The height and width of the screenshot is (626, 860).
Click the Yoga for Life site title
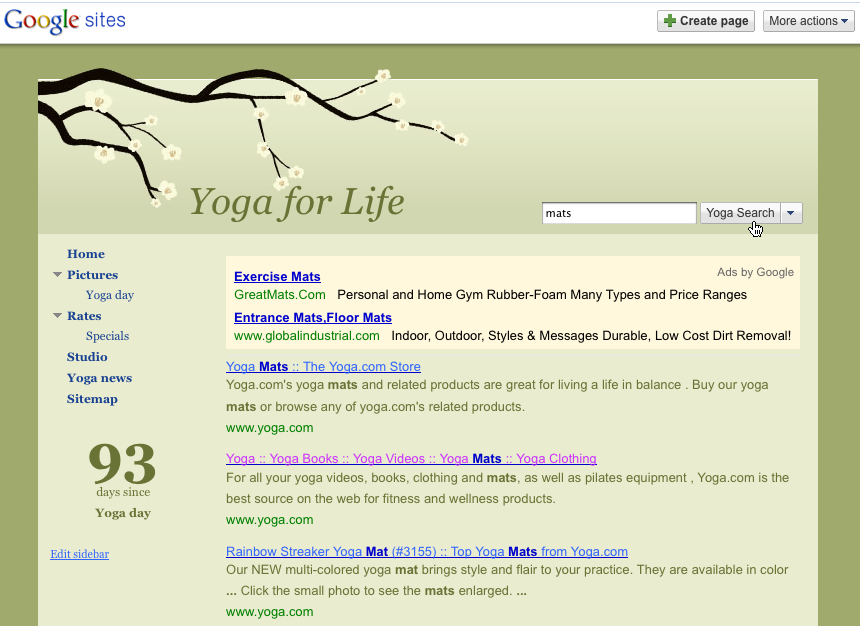(x=297, y=202)
